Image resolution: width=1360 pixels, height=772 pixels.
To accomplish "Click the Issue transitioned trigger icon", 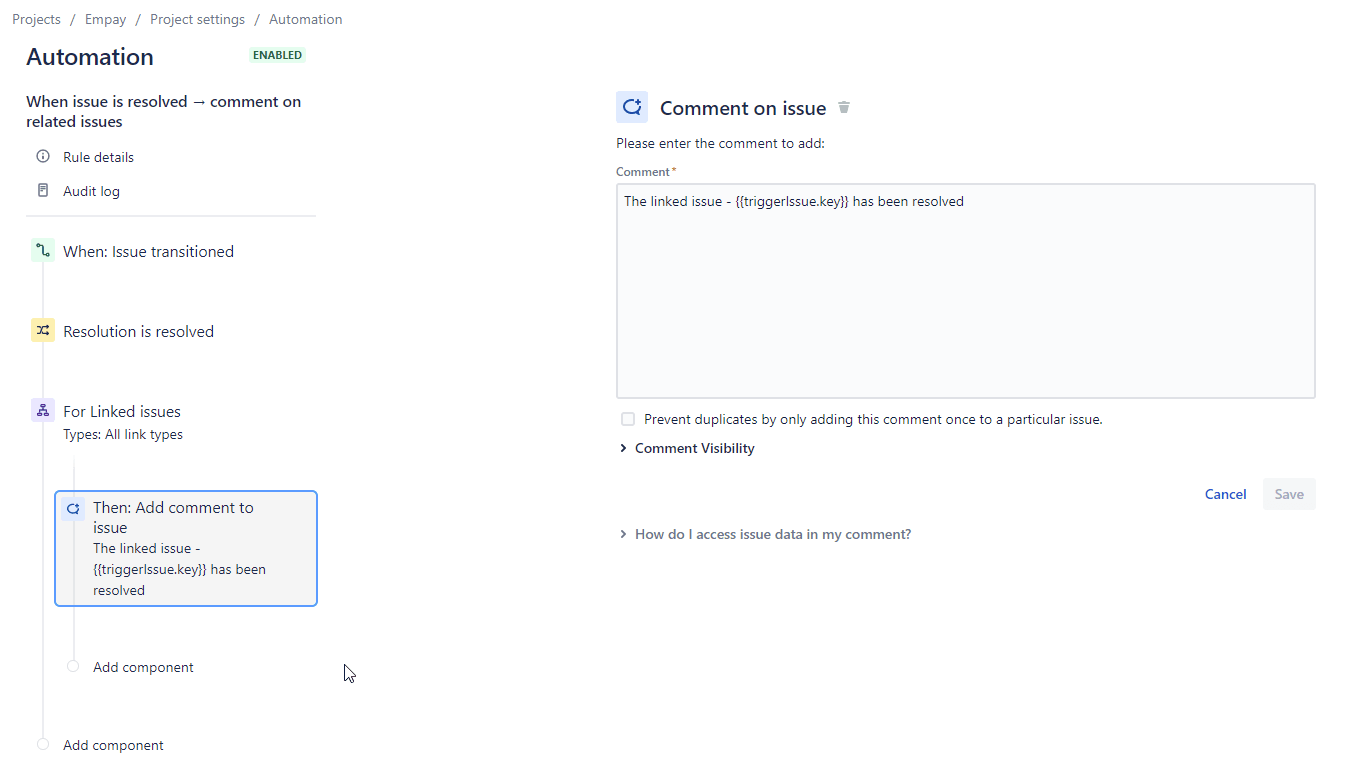I will 42,251.
